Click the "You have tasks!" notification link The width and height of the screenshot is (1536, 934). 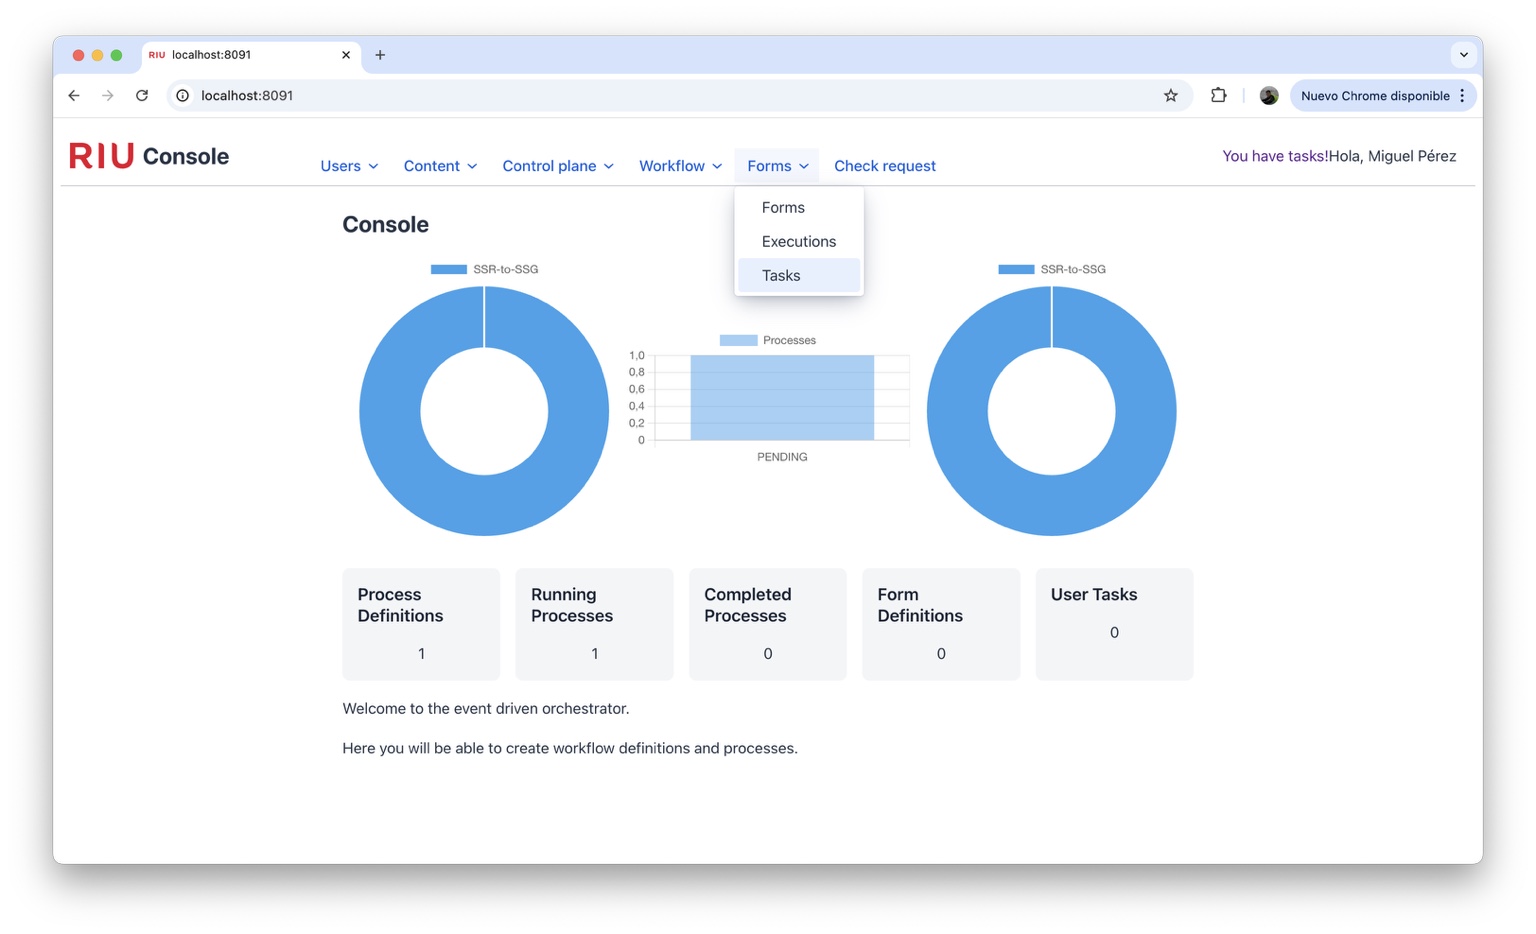pyautogui.click(x=1274, y=156)
